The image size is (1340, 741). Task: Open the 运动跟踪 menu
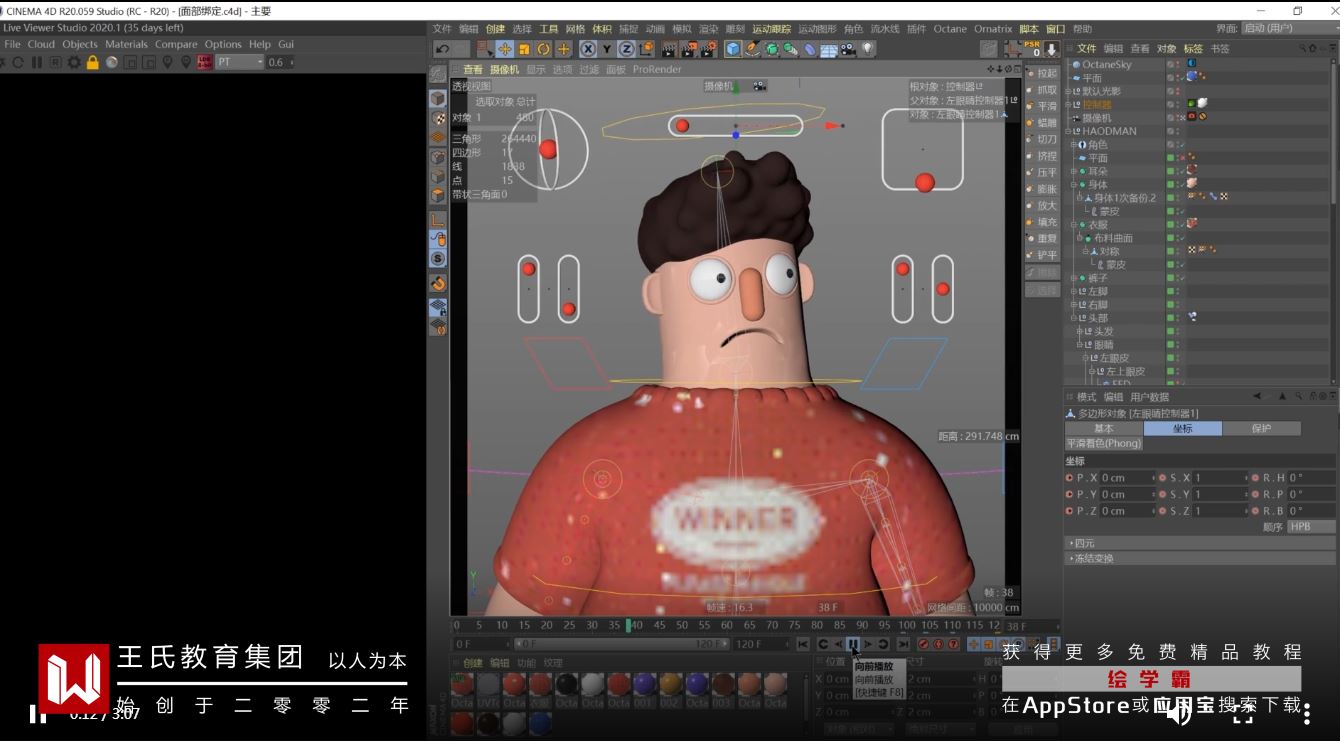771,29
